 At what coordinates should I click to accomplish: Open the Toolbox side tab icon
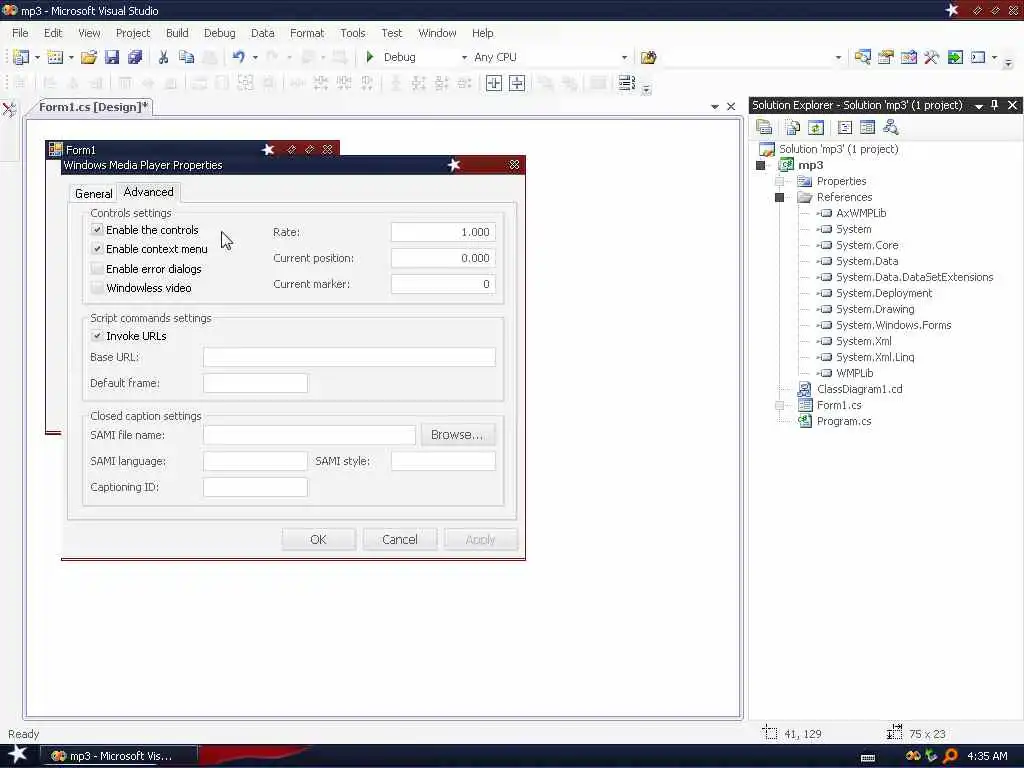coord(9,109)
